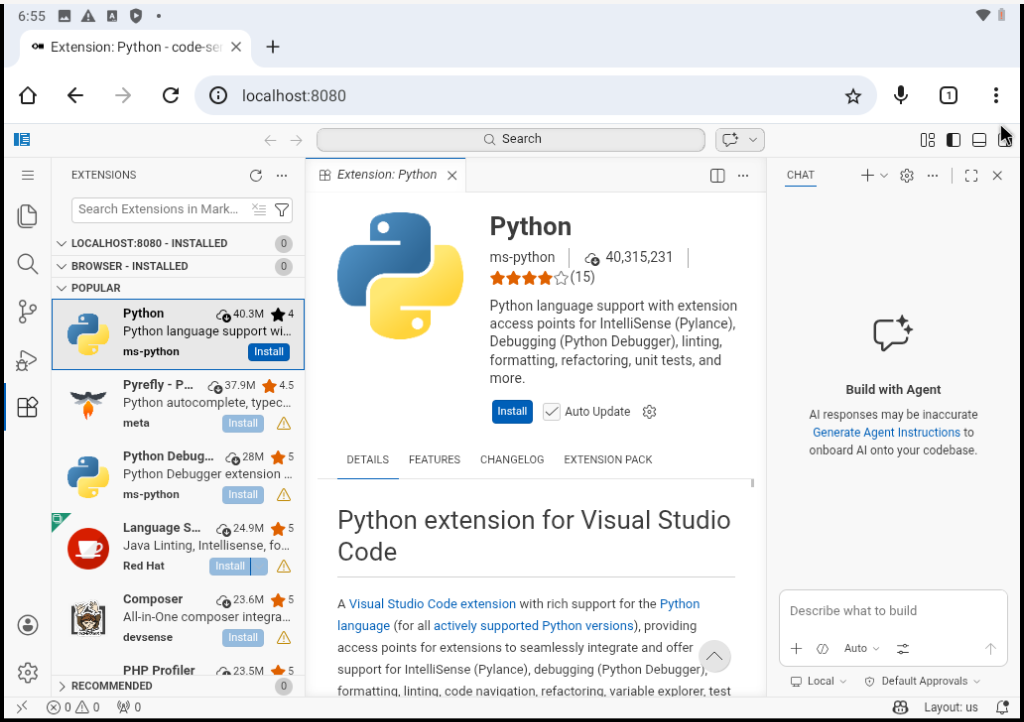Install the Pyrefly extension
The width and height of the screenshot is (1024, 722).
pos(243,423)
